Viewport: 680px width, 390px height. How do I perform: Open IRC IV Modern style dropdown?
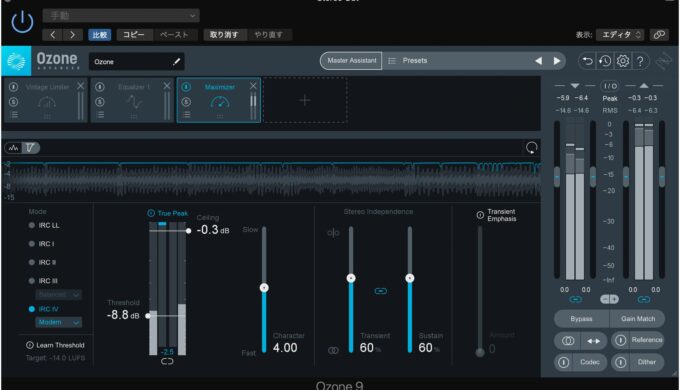click(x=58, y=322)
